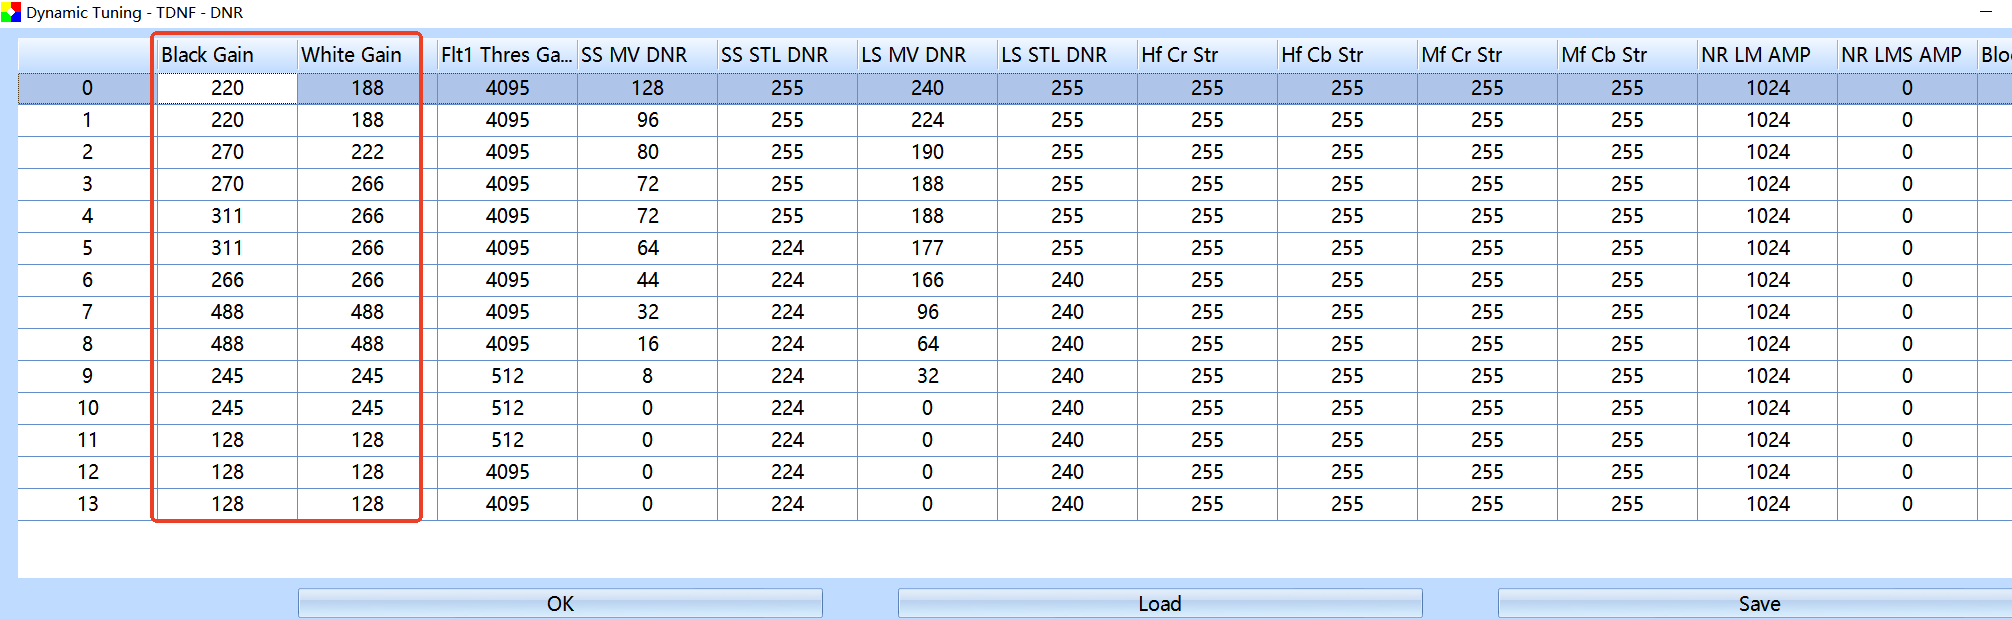Select the White Gain cell in row 2
The width and height of the screenshot is (2012, 619).
coord(367,152)
